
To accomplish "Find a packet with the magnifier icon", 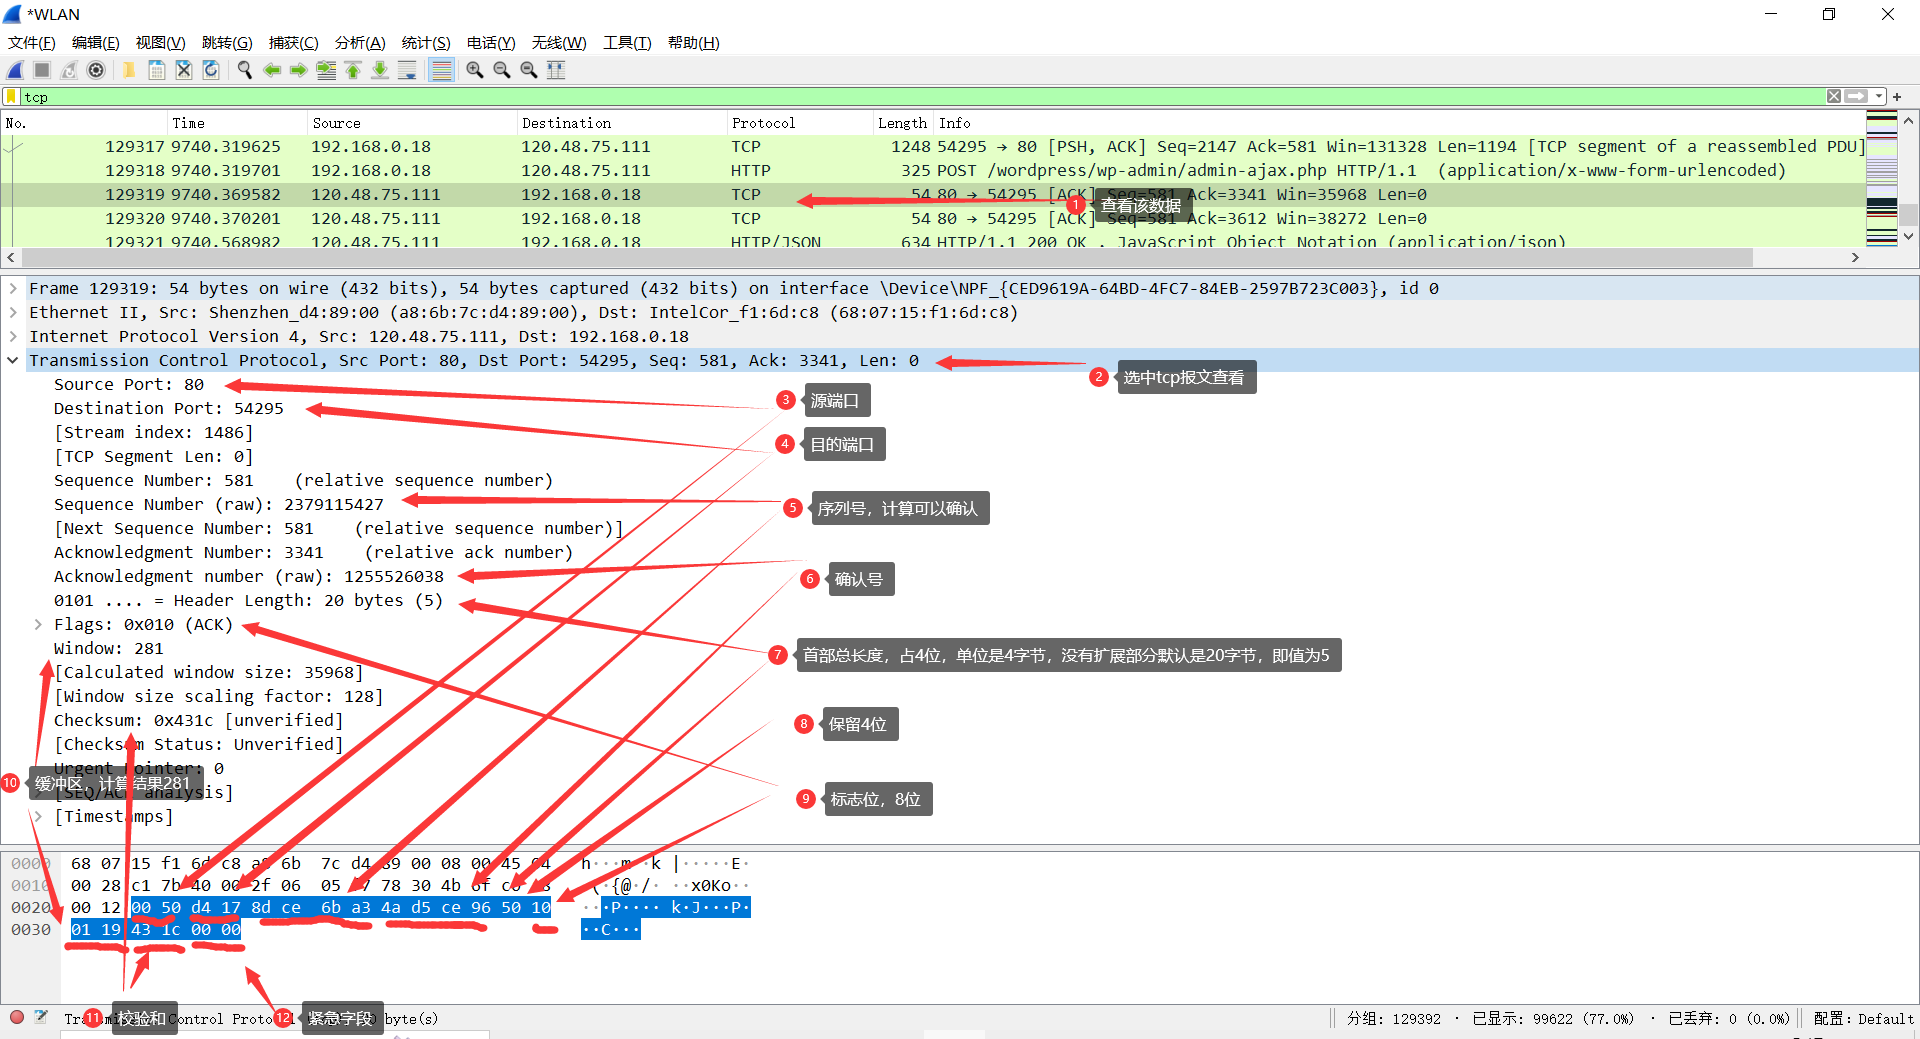I will pos(244,70).
